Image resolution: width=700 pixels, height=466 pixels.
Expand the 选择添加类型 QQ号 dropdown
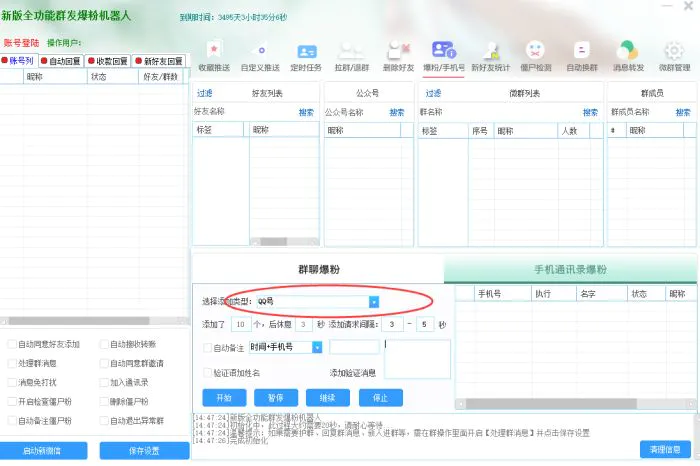[374, 302]
